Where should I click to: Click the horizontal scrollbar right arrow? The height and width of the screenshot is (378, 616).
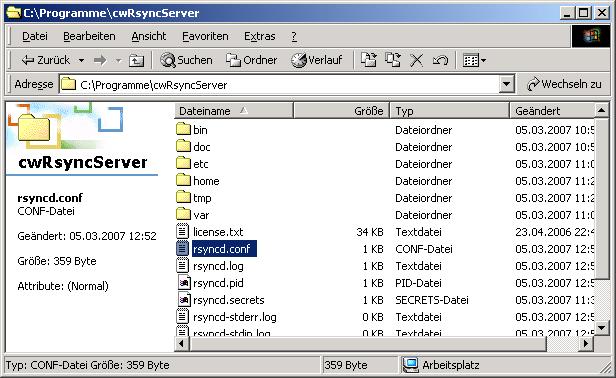[586, 344]
